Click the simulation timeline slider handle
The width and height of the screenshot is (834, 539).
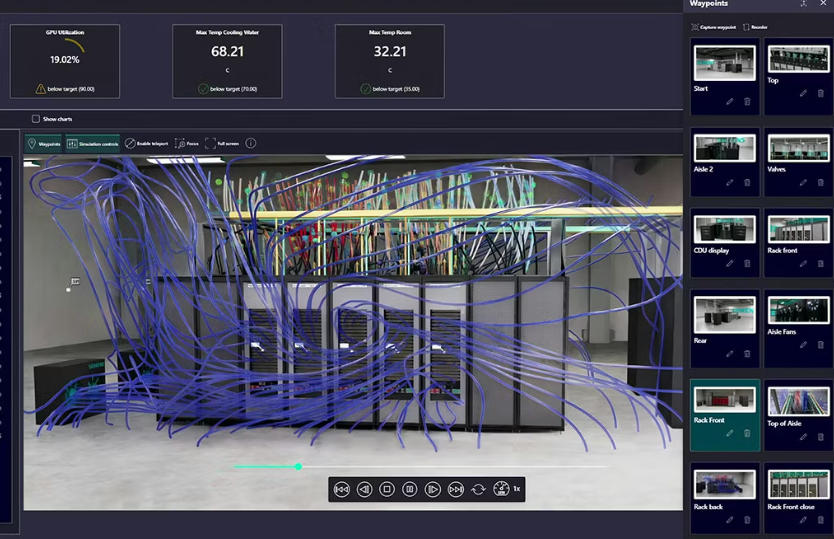(298, 466)
